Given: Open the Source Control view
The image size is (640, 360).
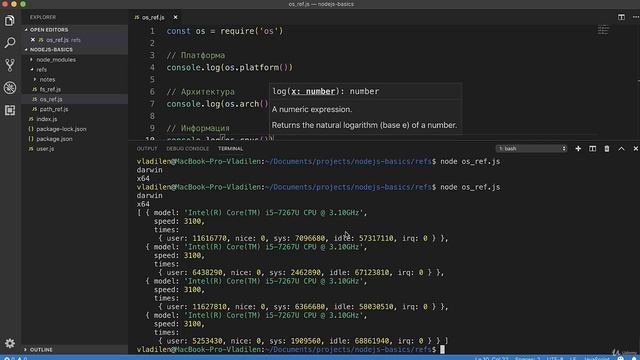Looking at the screenshot, I should [10, 65].
